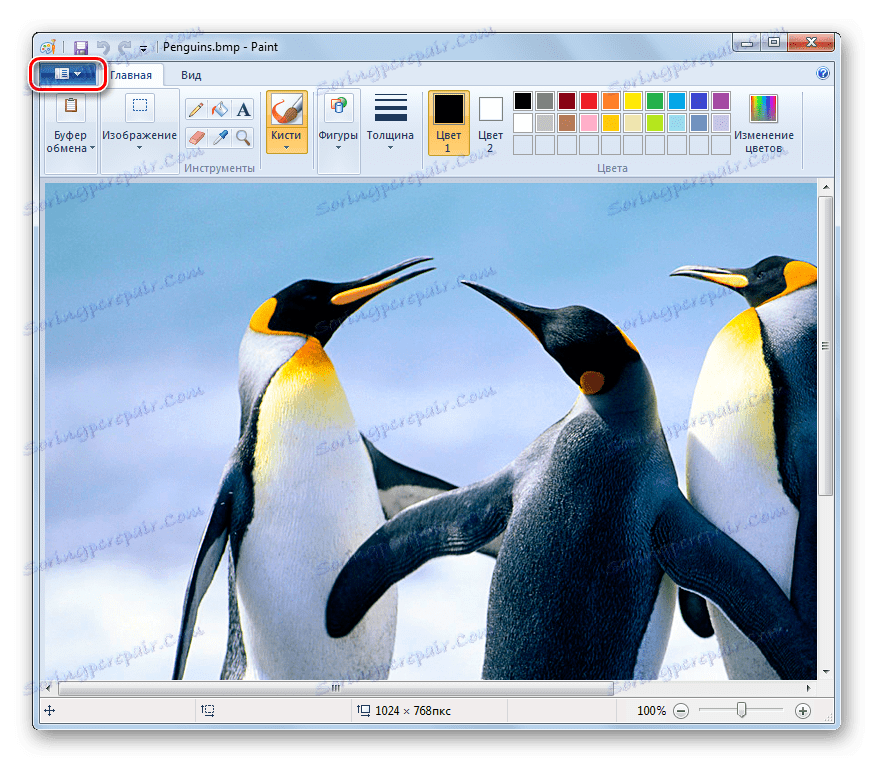Pick the turquoise blue swatch in top row
Viewport: 874px width, 763px height.
point(677,101)
